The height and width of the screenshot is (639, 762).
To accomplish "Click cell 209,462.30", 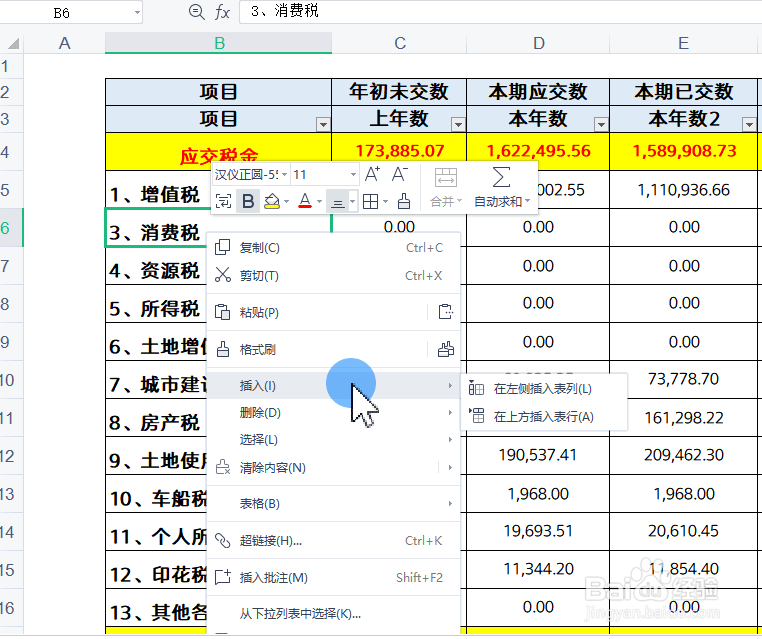I will coord(684,455).
